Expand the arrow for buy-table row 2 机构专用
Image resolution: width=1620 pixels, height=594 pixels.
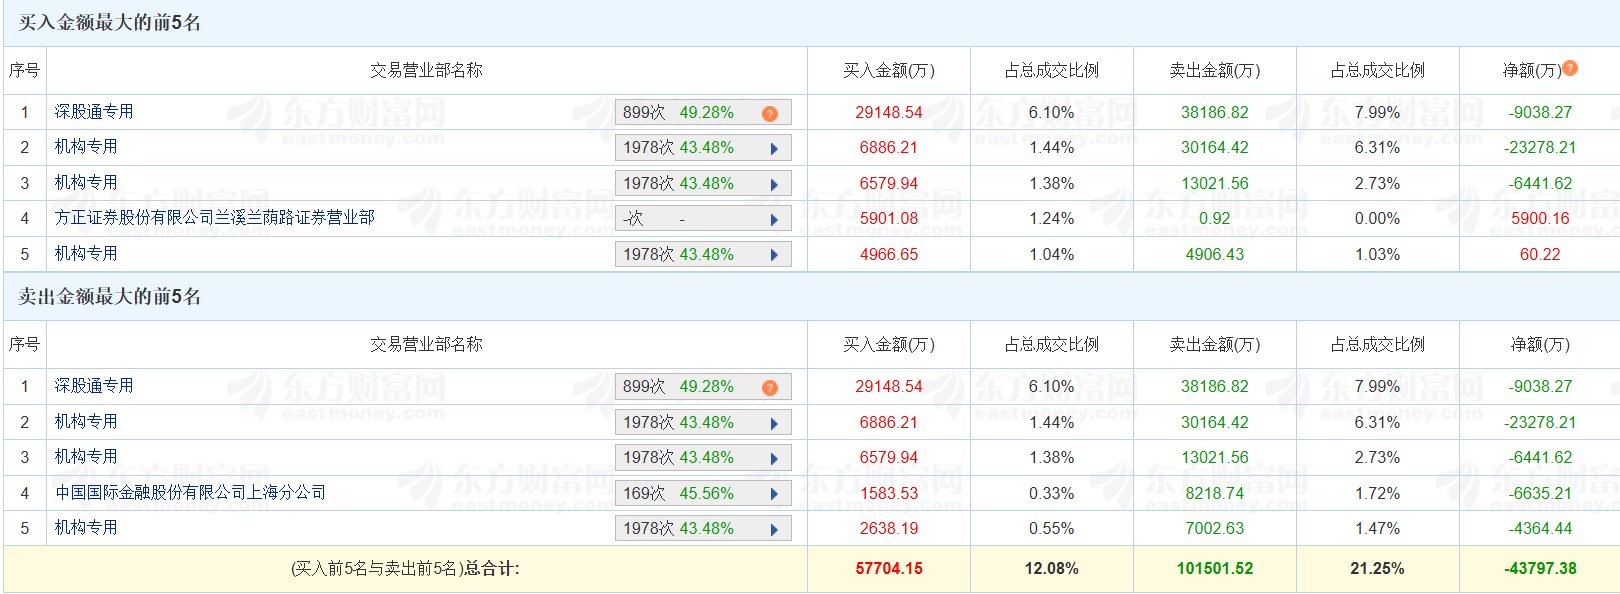click(774, 148)
